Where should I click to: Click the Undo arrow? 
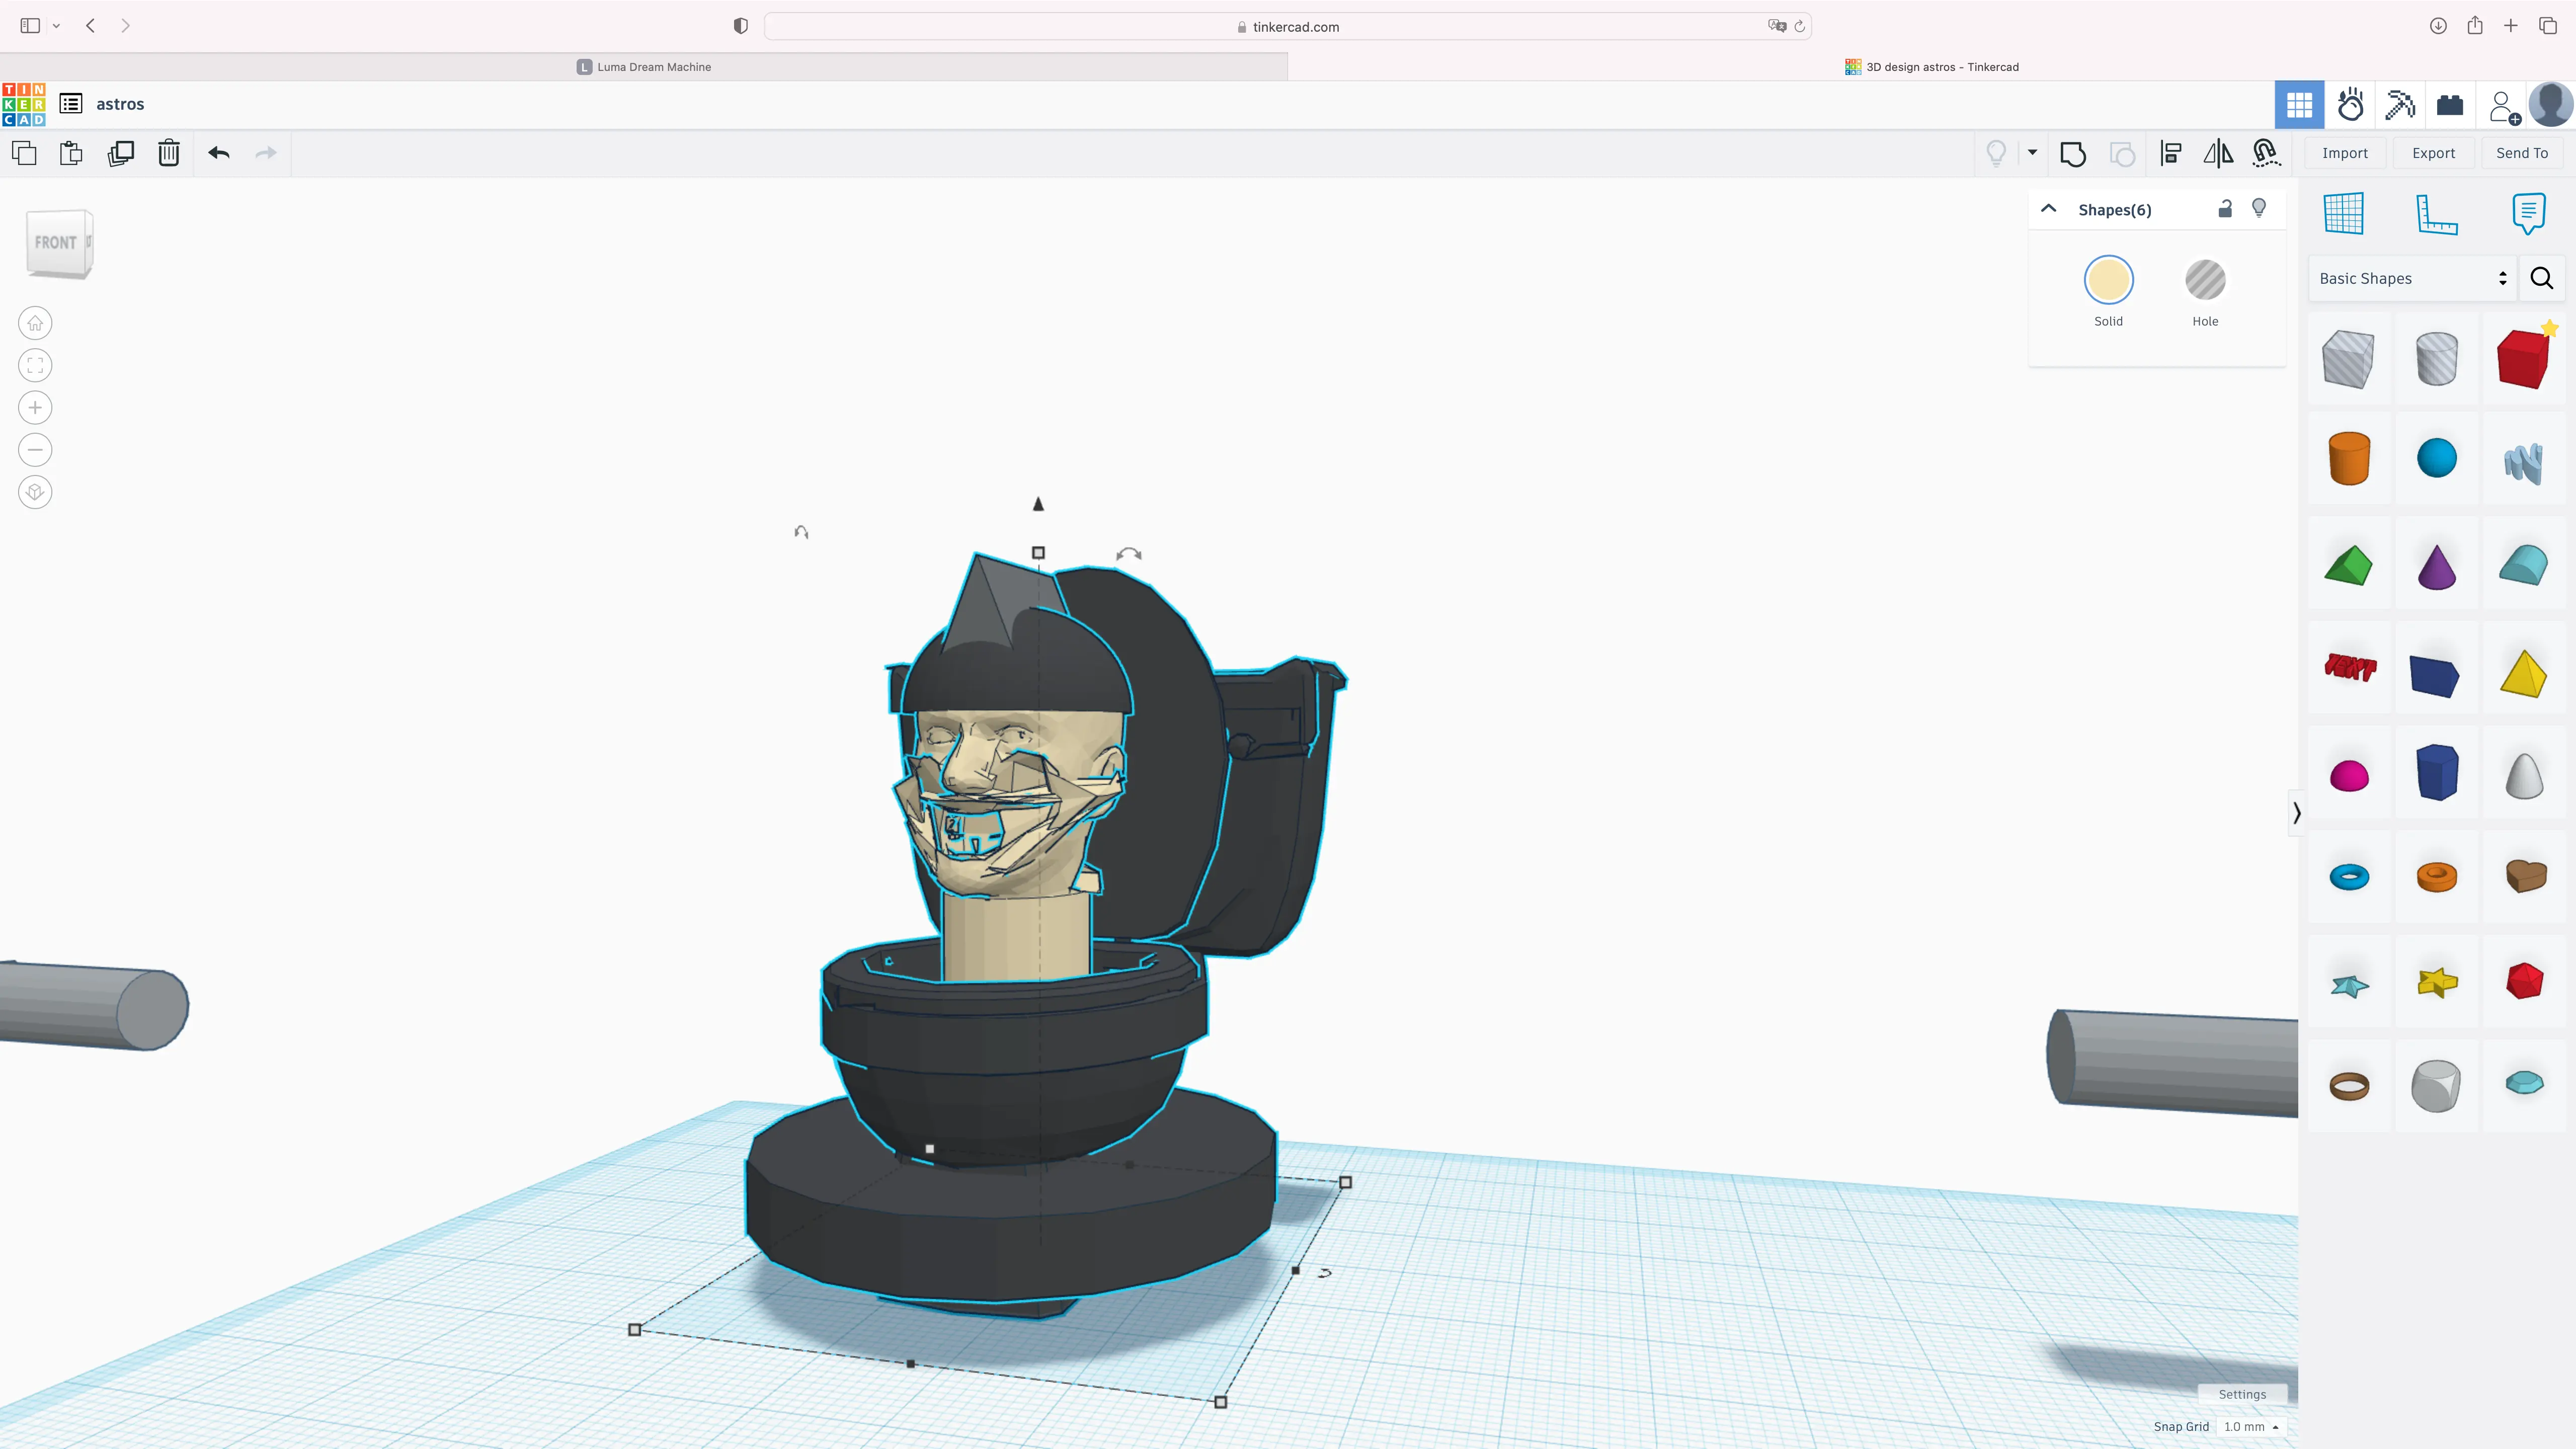(x=219, y=153)
